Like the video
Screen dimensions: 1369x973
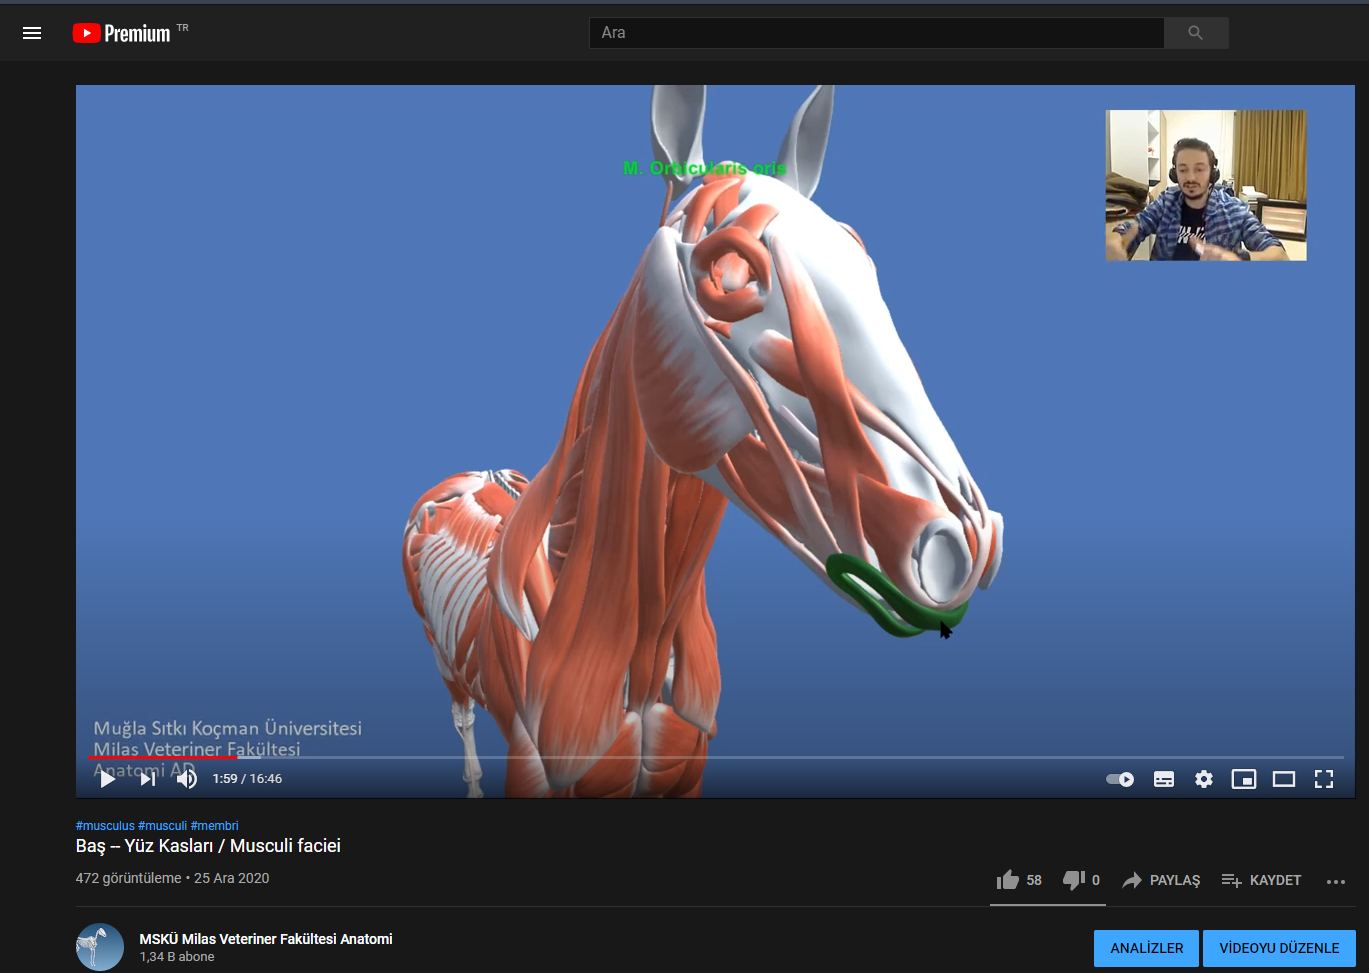point(1009,880)
